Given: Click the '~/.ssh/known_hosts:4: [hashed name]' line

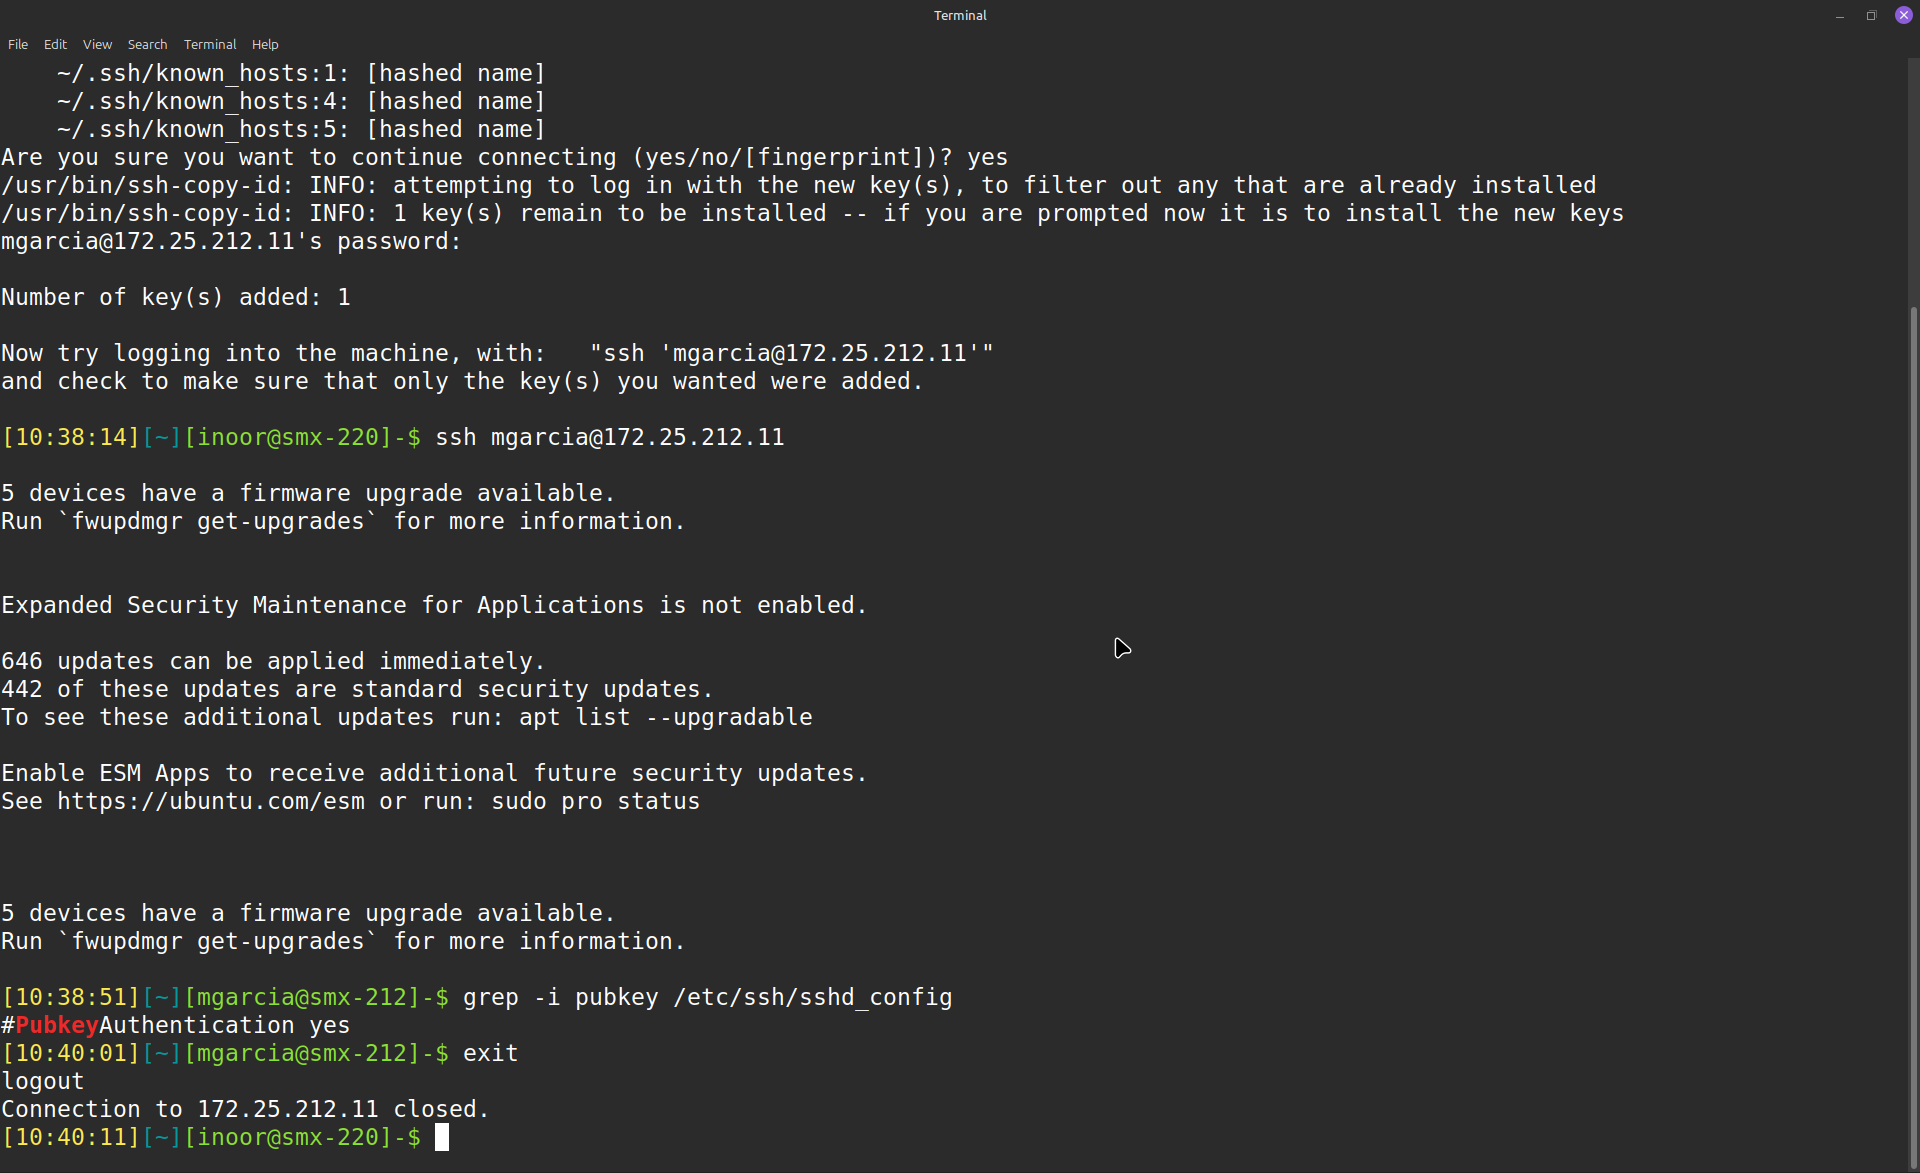Looking at the screenshot, I should point(301,101).
